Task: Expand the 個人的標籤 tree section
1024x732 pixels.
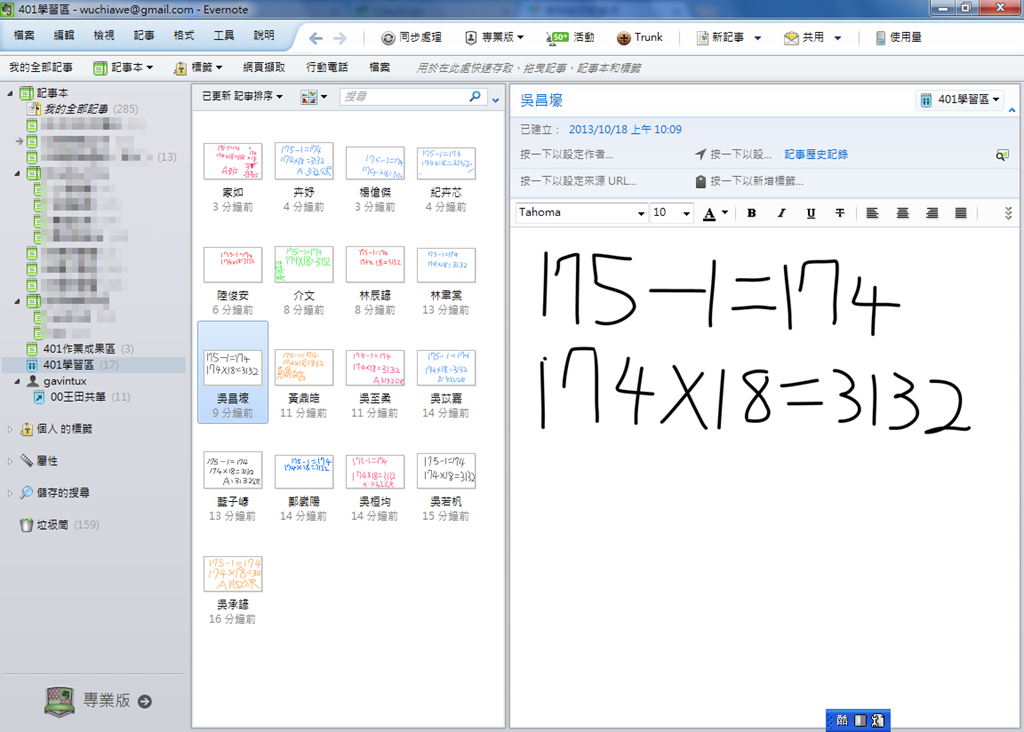Action: tap(11, 429)
